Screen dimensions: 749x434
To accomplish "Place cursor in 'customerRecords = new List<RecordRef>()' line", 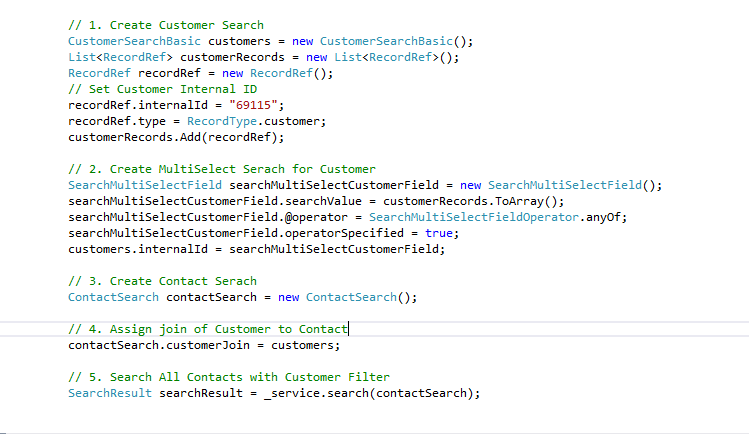I will point(263,57).
